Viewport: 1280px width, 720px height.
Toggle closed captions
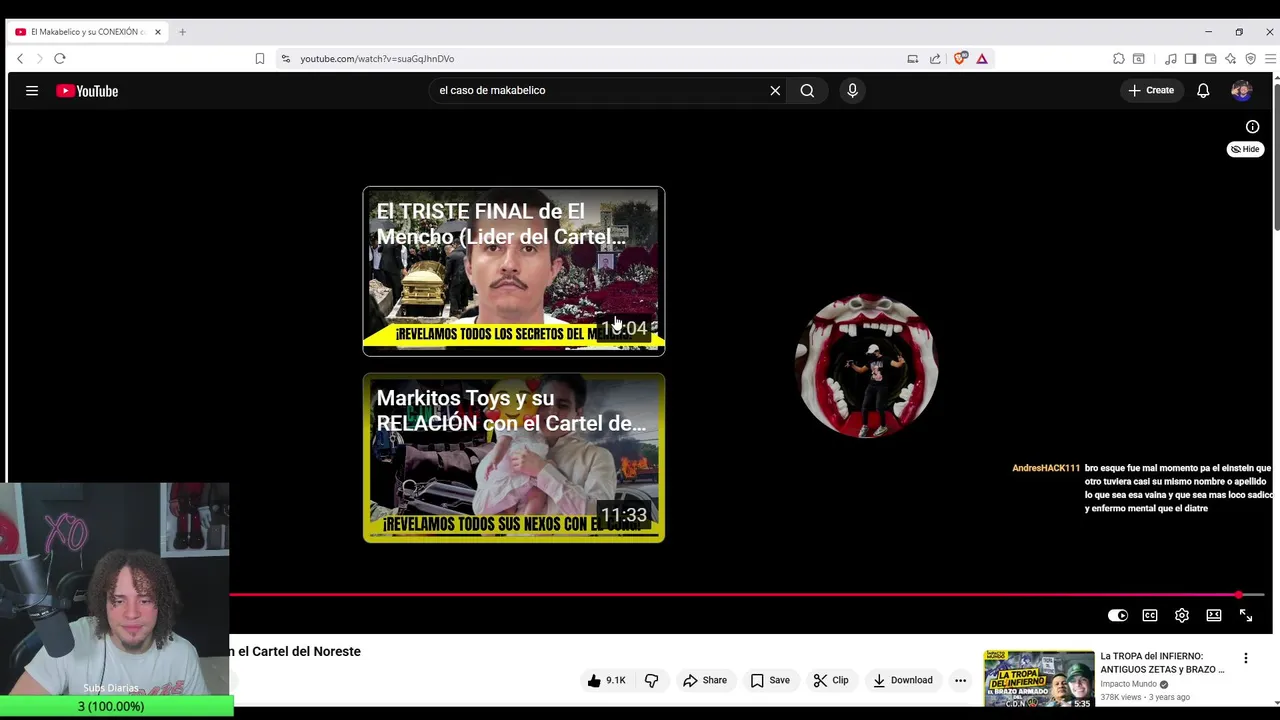tap(1150, 615)
